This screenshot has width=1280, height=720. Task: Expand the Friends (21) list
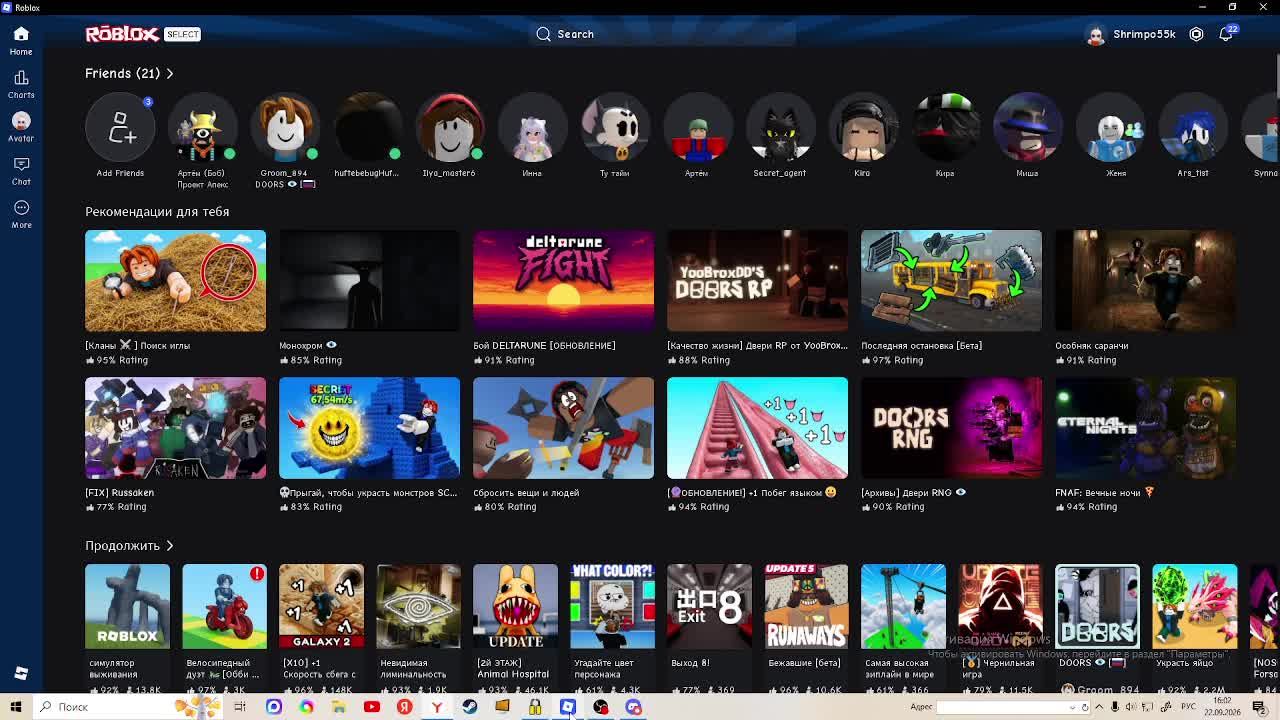coord(129,73)
